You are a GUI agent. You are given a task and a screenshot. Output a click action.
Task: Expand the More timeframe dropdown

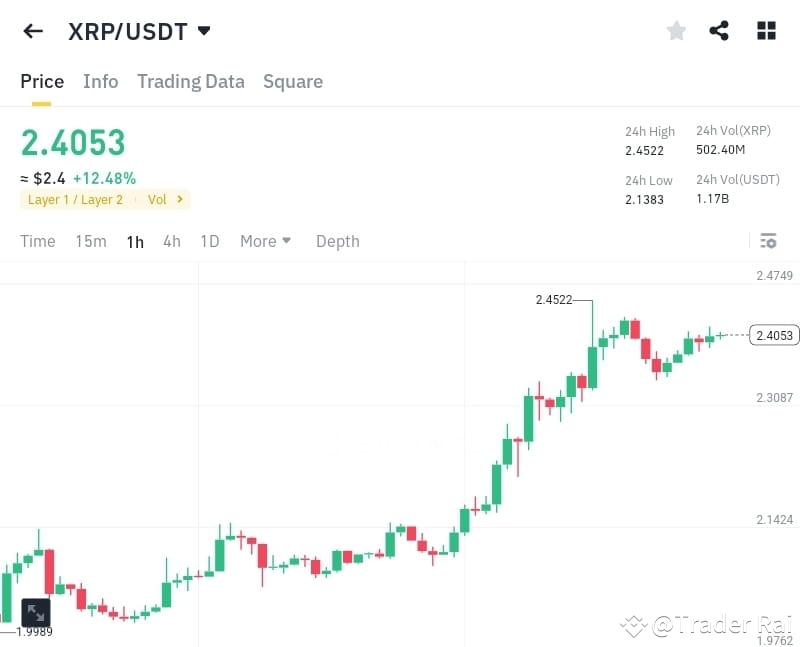tap(265, 241)
